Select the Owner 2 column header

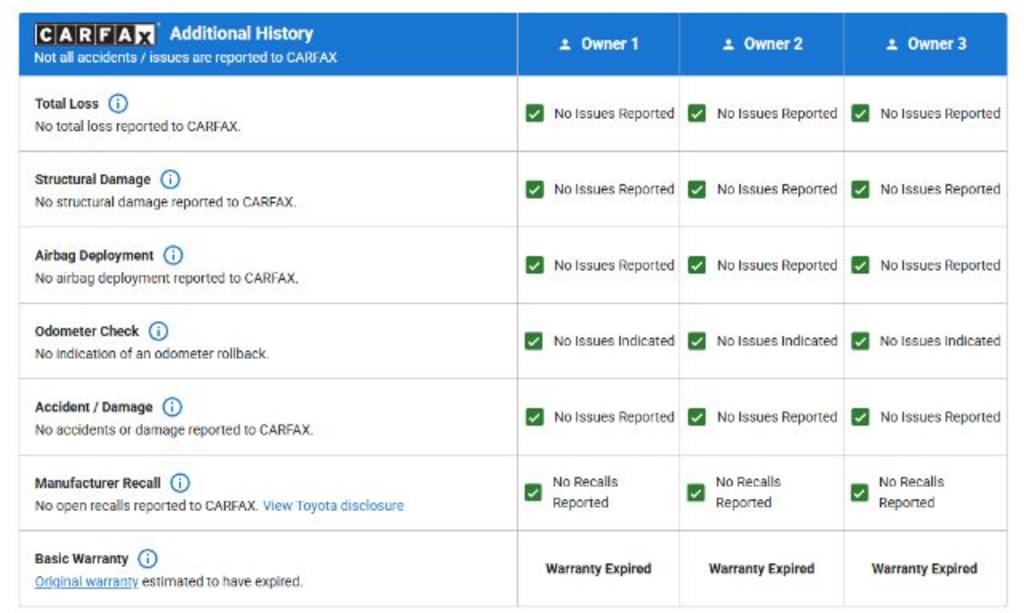coord(761,44)
